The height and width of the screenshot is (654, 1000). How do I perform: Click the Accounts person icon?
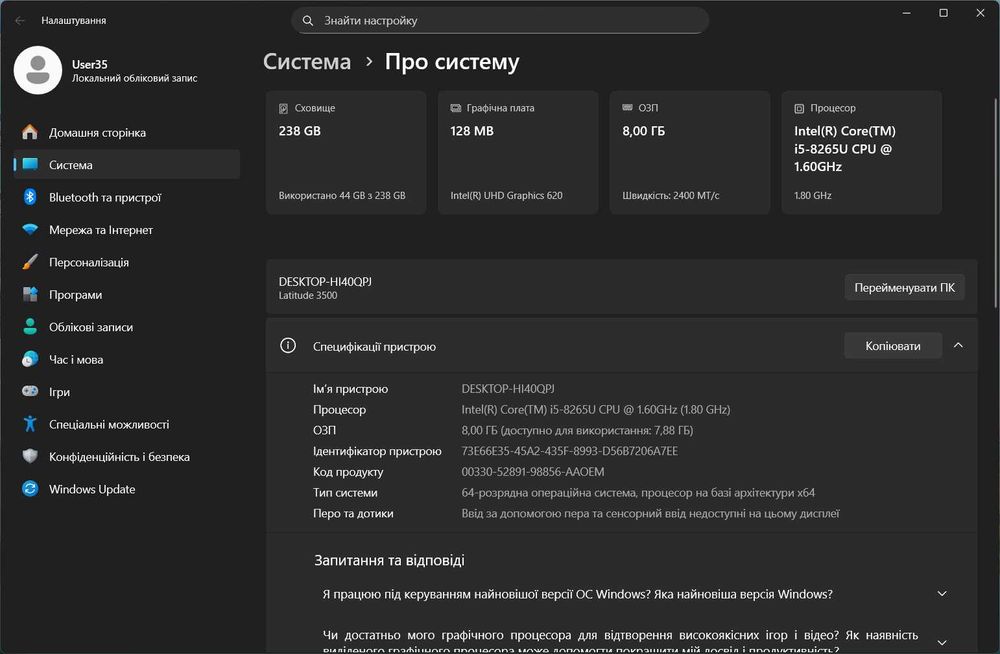point(30,327)
